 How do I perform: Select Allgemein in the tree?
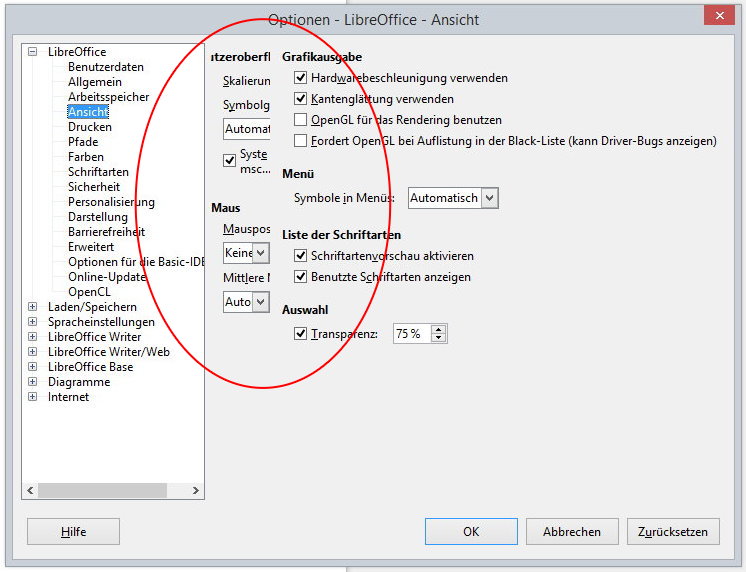pos(95,82)
